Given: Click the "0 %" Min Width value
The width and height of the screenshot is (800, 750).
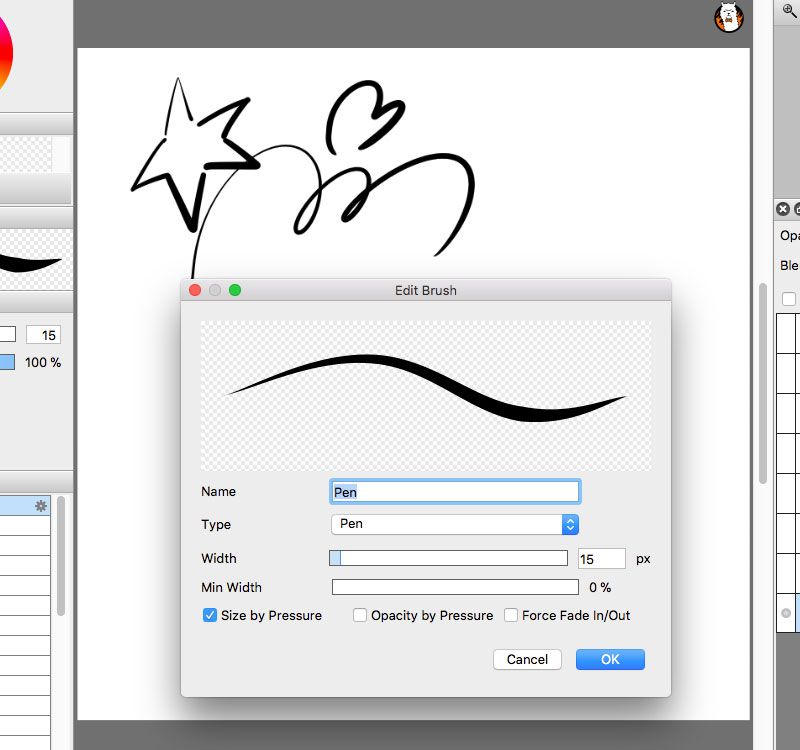Looking at the screenshot, I should [600, 587].
